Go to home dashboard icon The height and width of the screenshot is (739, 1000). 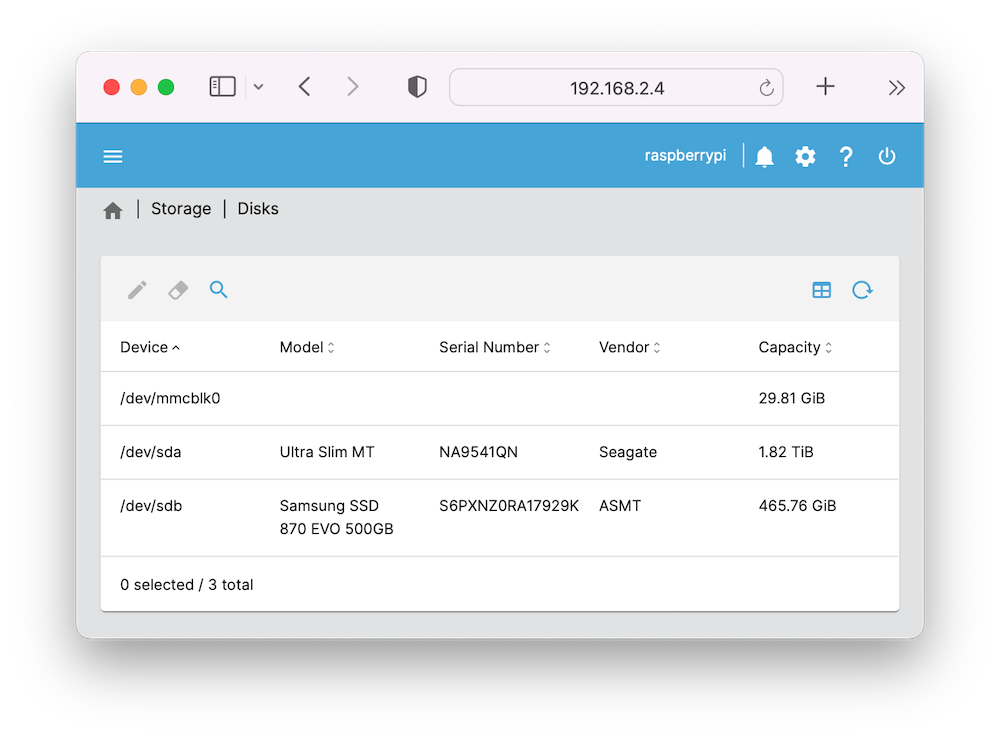coord(113,210)
